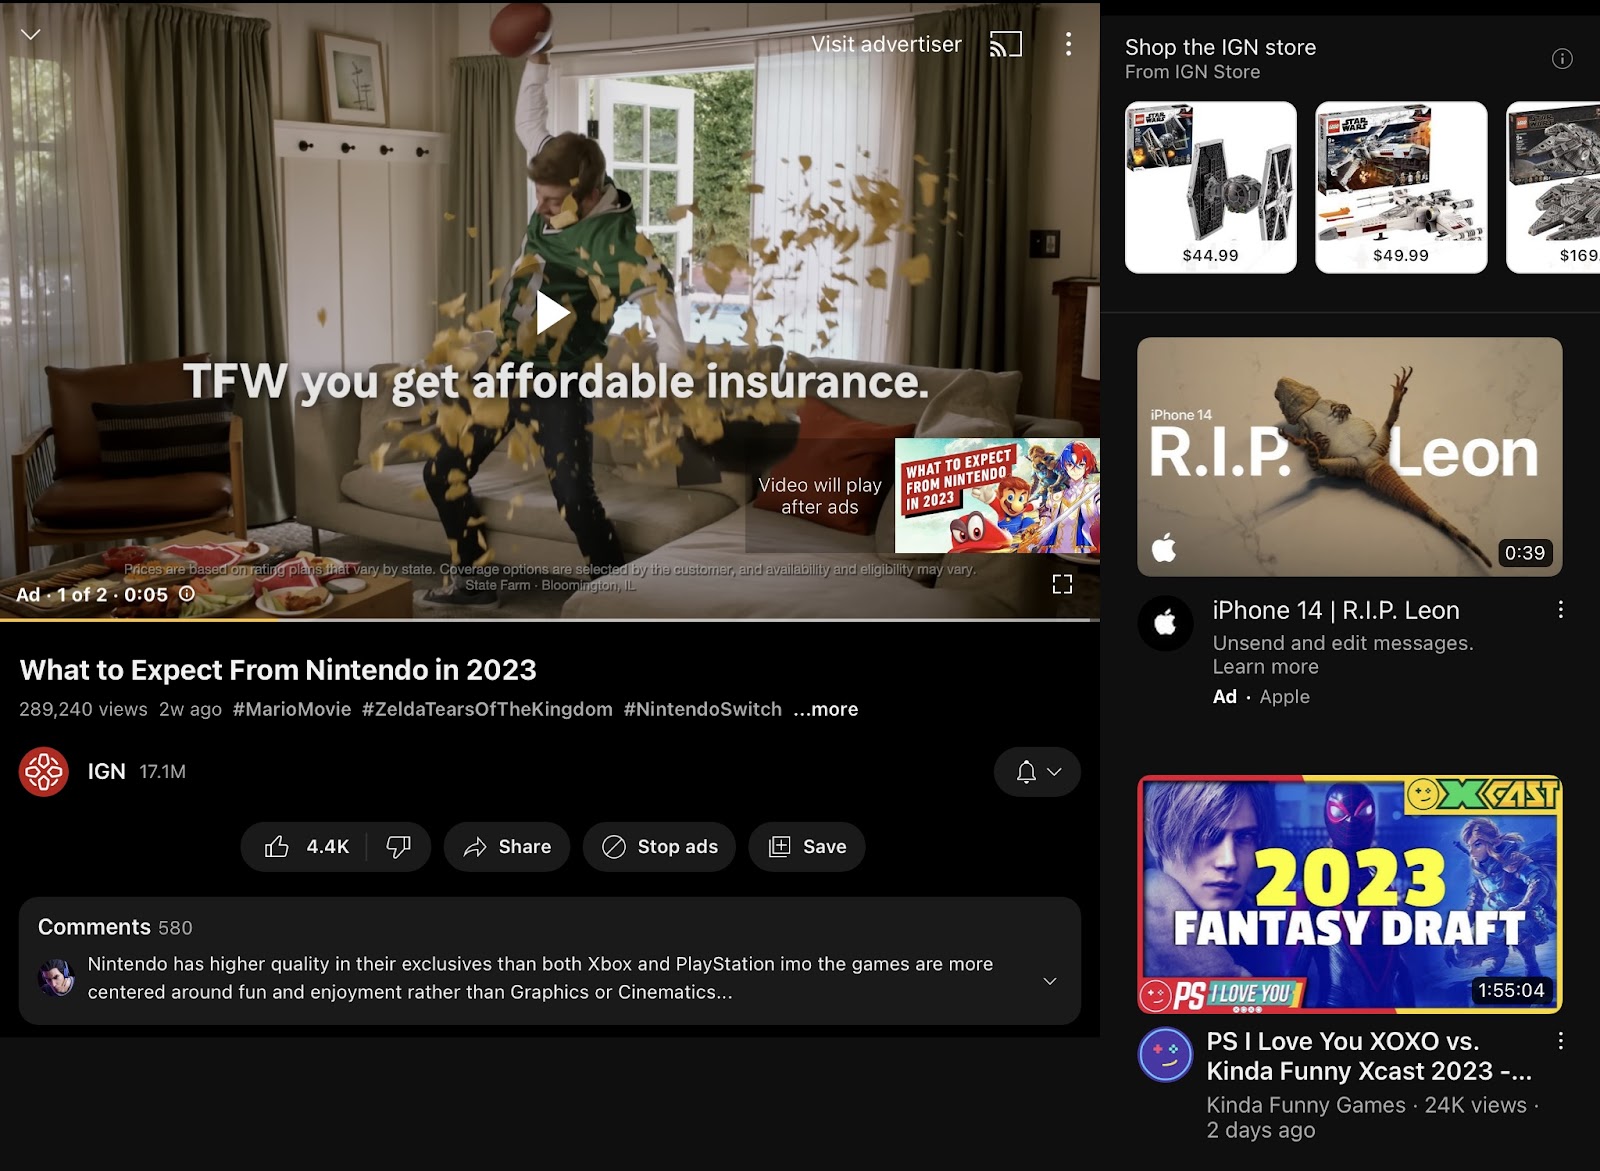This screenshot has width=1600, height=1171.
Task: Open the info icon for IGN store shelf
Action: 1562,59
